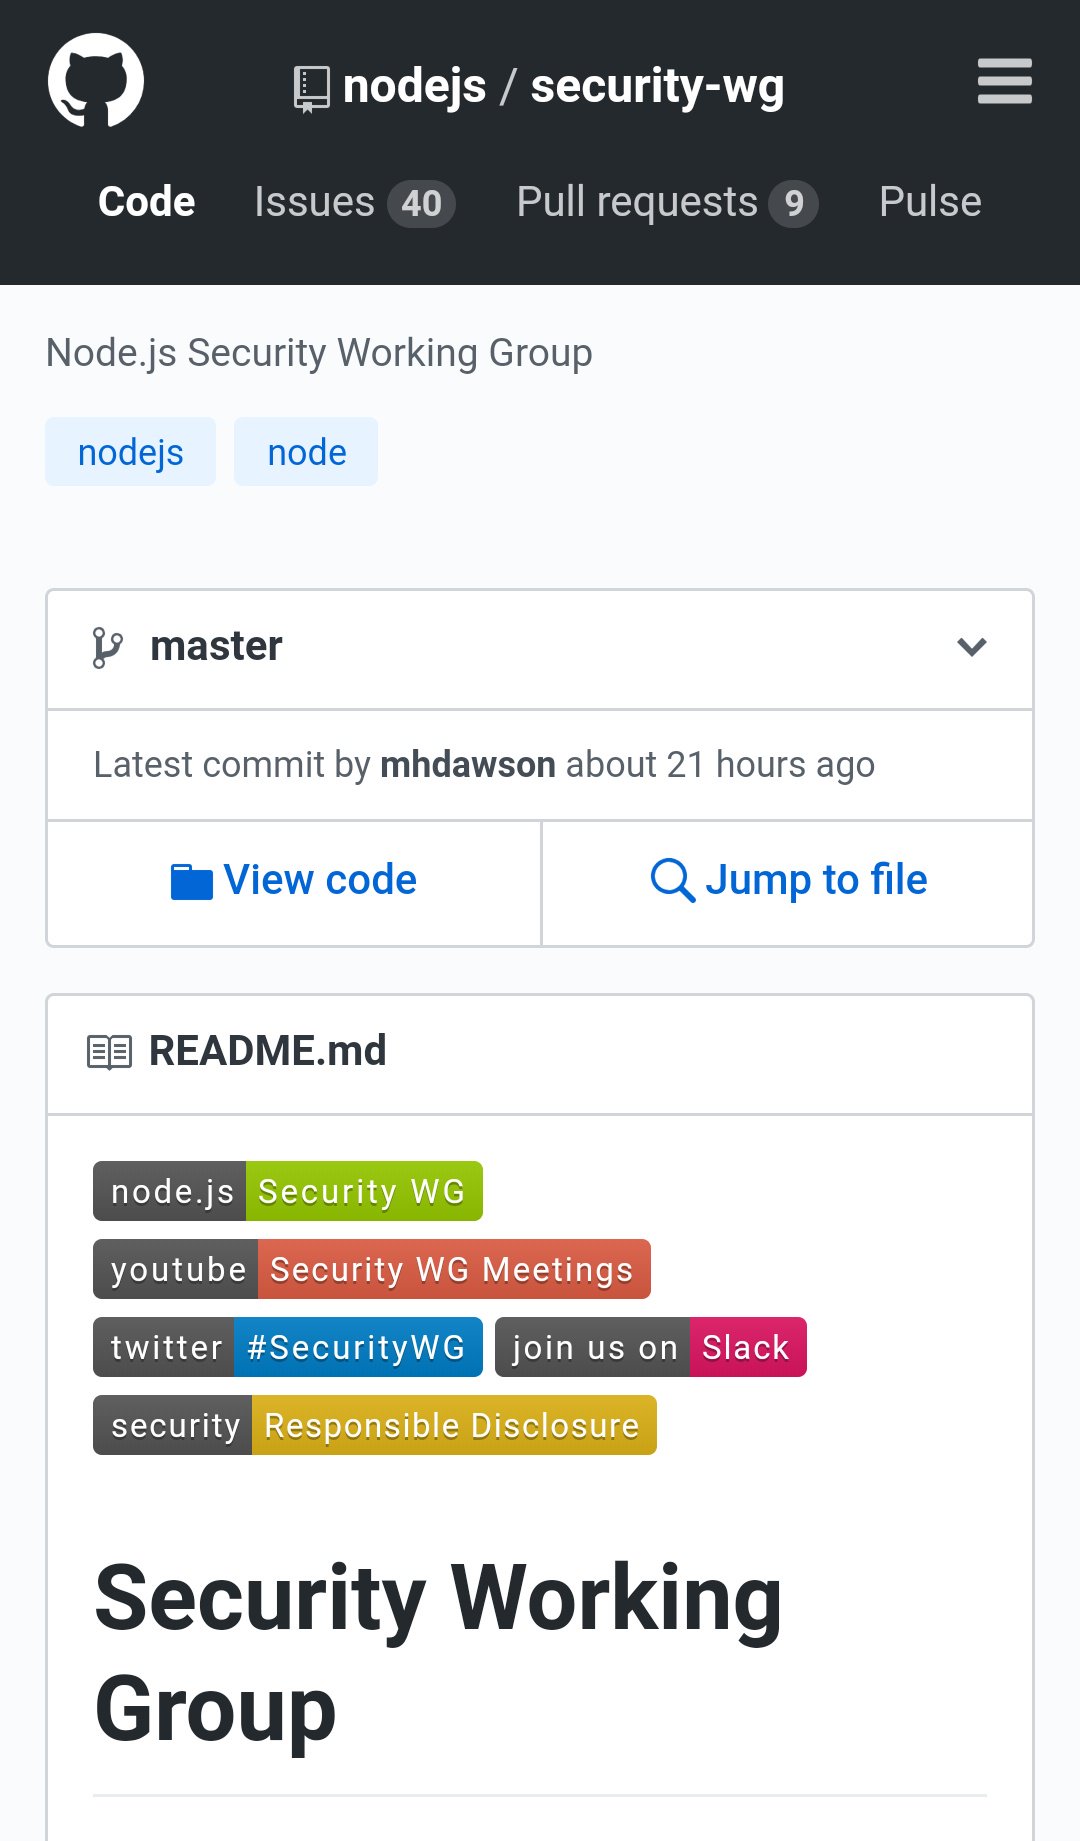The height and width of the screenshot is (1841, 1080).
Task: Click the README.md file title
Action: pyautogui.click(x=267, y=1052)
